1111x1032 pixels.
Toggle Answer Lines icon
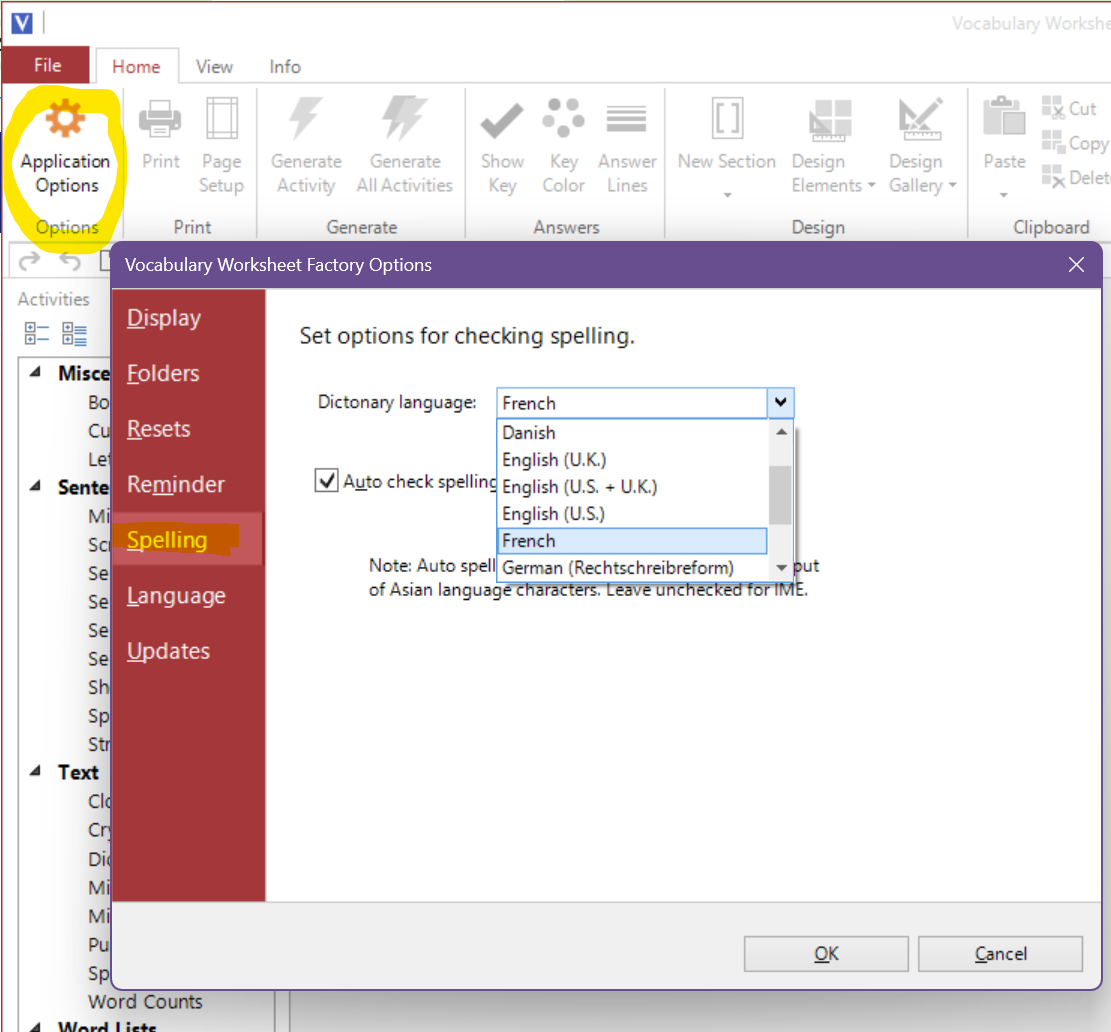click(x=626, y=118)
